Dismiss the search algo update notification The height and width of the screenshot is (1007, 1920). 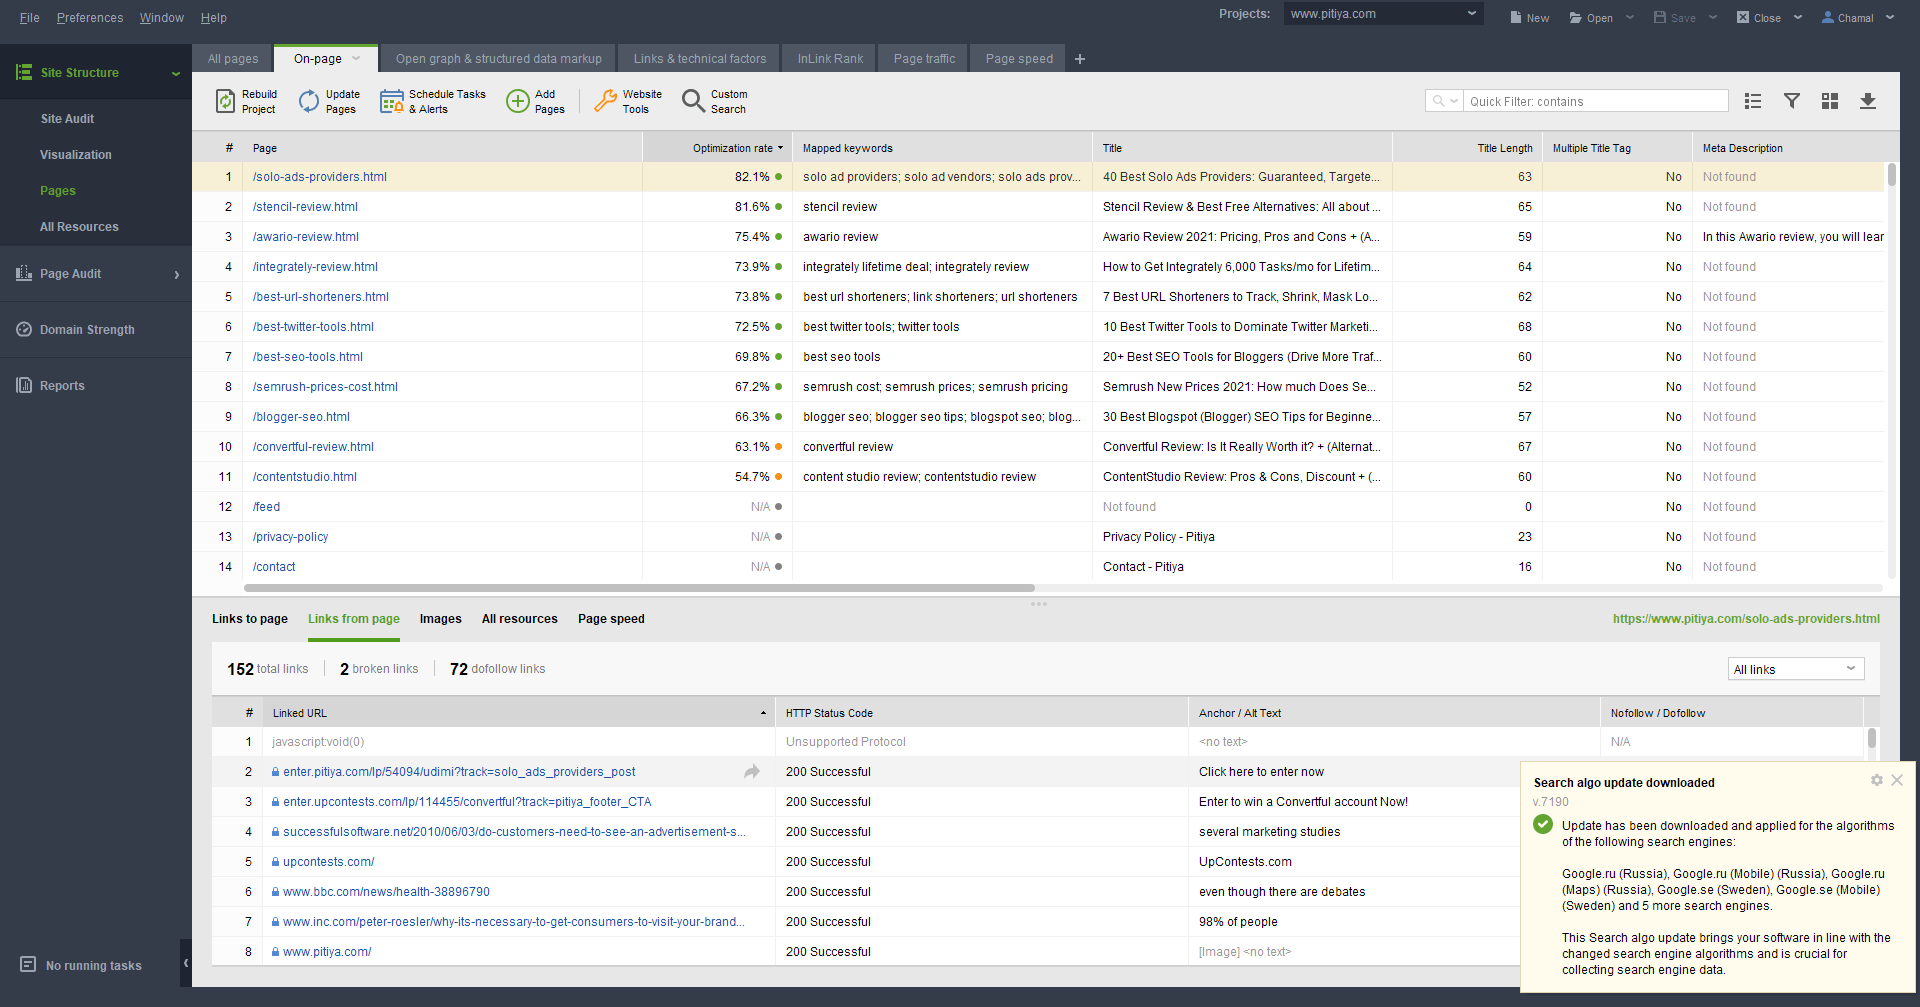coord(1897,780)
